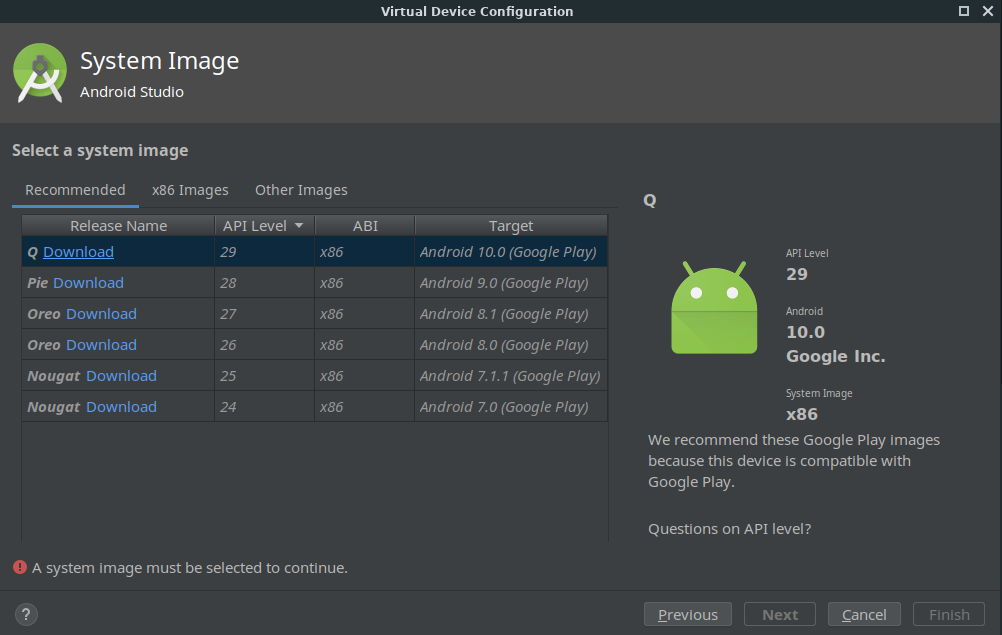This screenshot has height=635, width=1002.
Task: Download Nougat API 25 image
Action: click(x=121, y=376)
